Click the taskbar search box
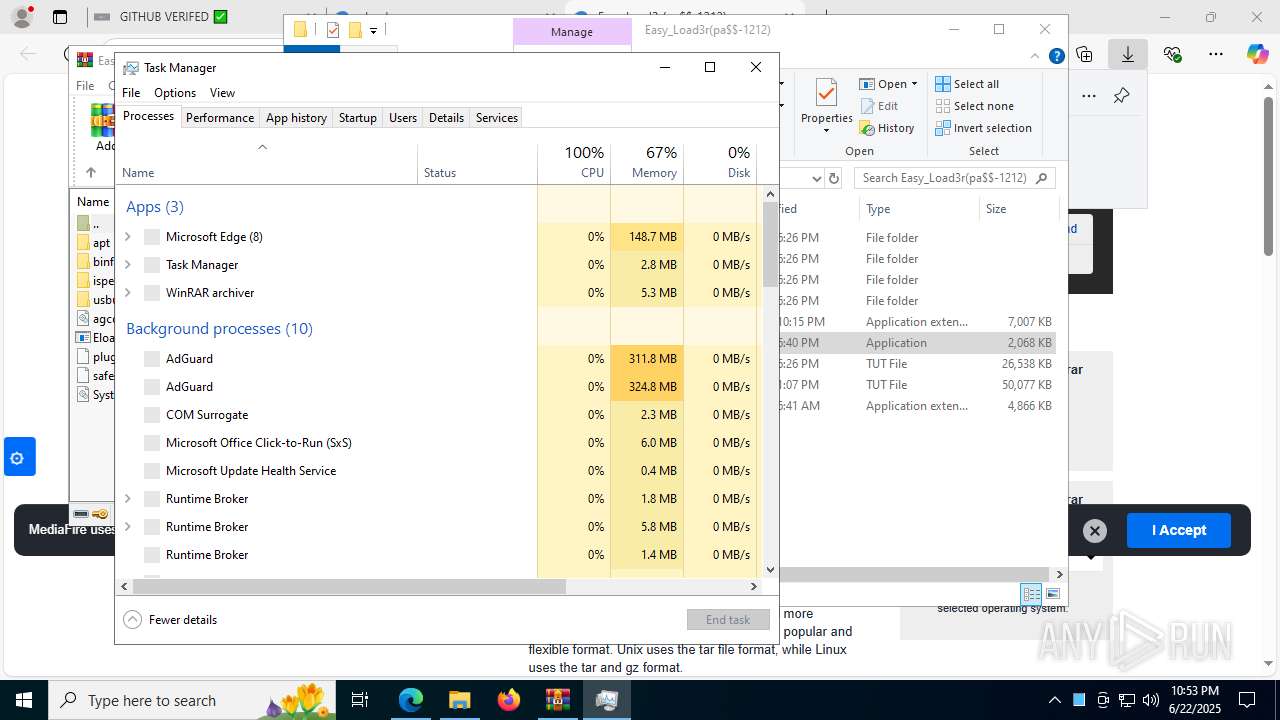The height and width of the screenshot is (720, 1280). coord(192,700)
